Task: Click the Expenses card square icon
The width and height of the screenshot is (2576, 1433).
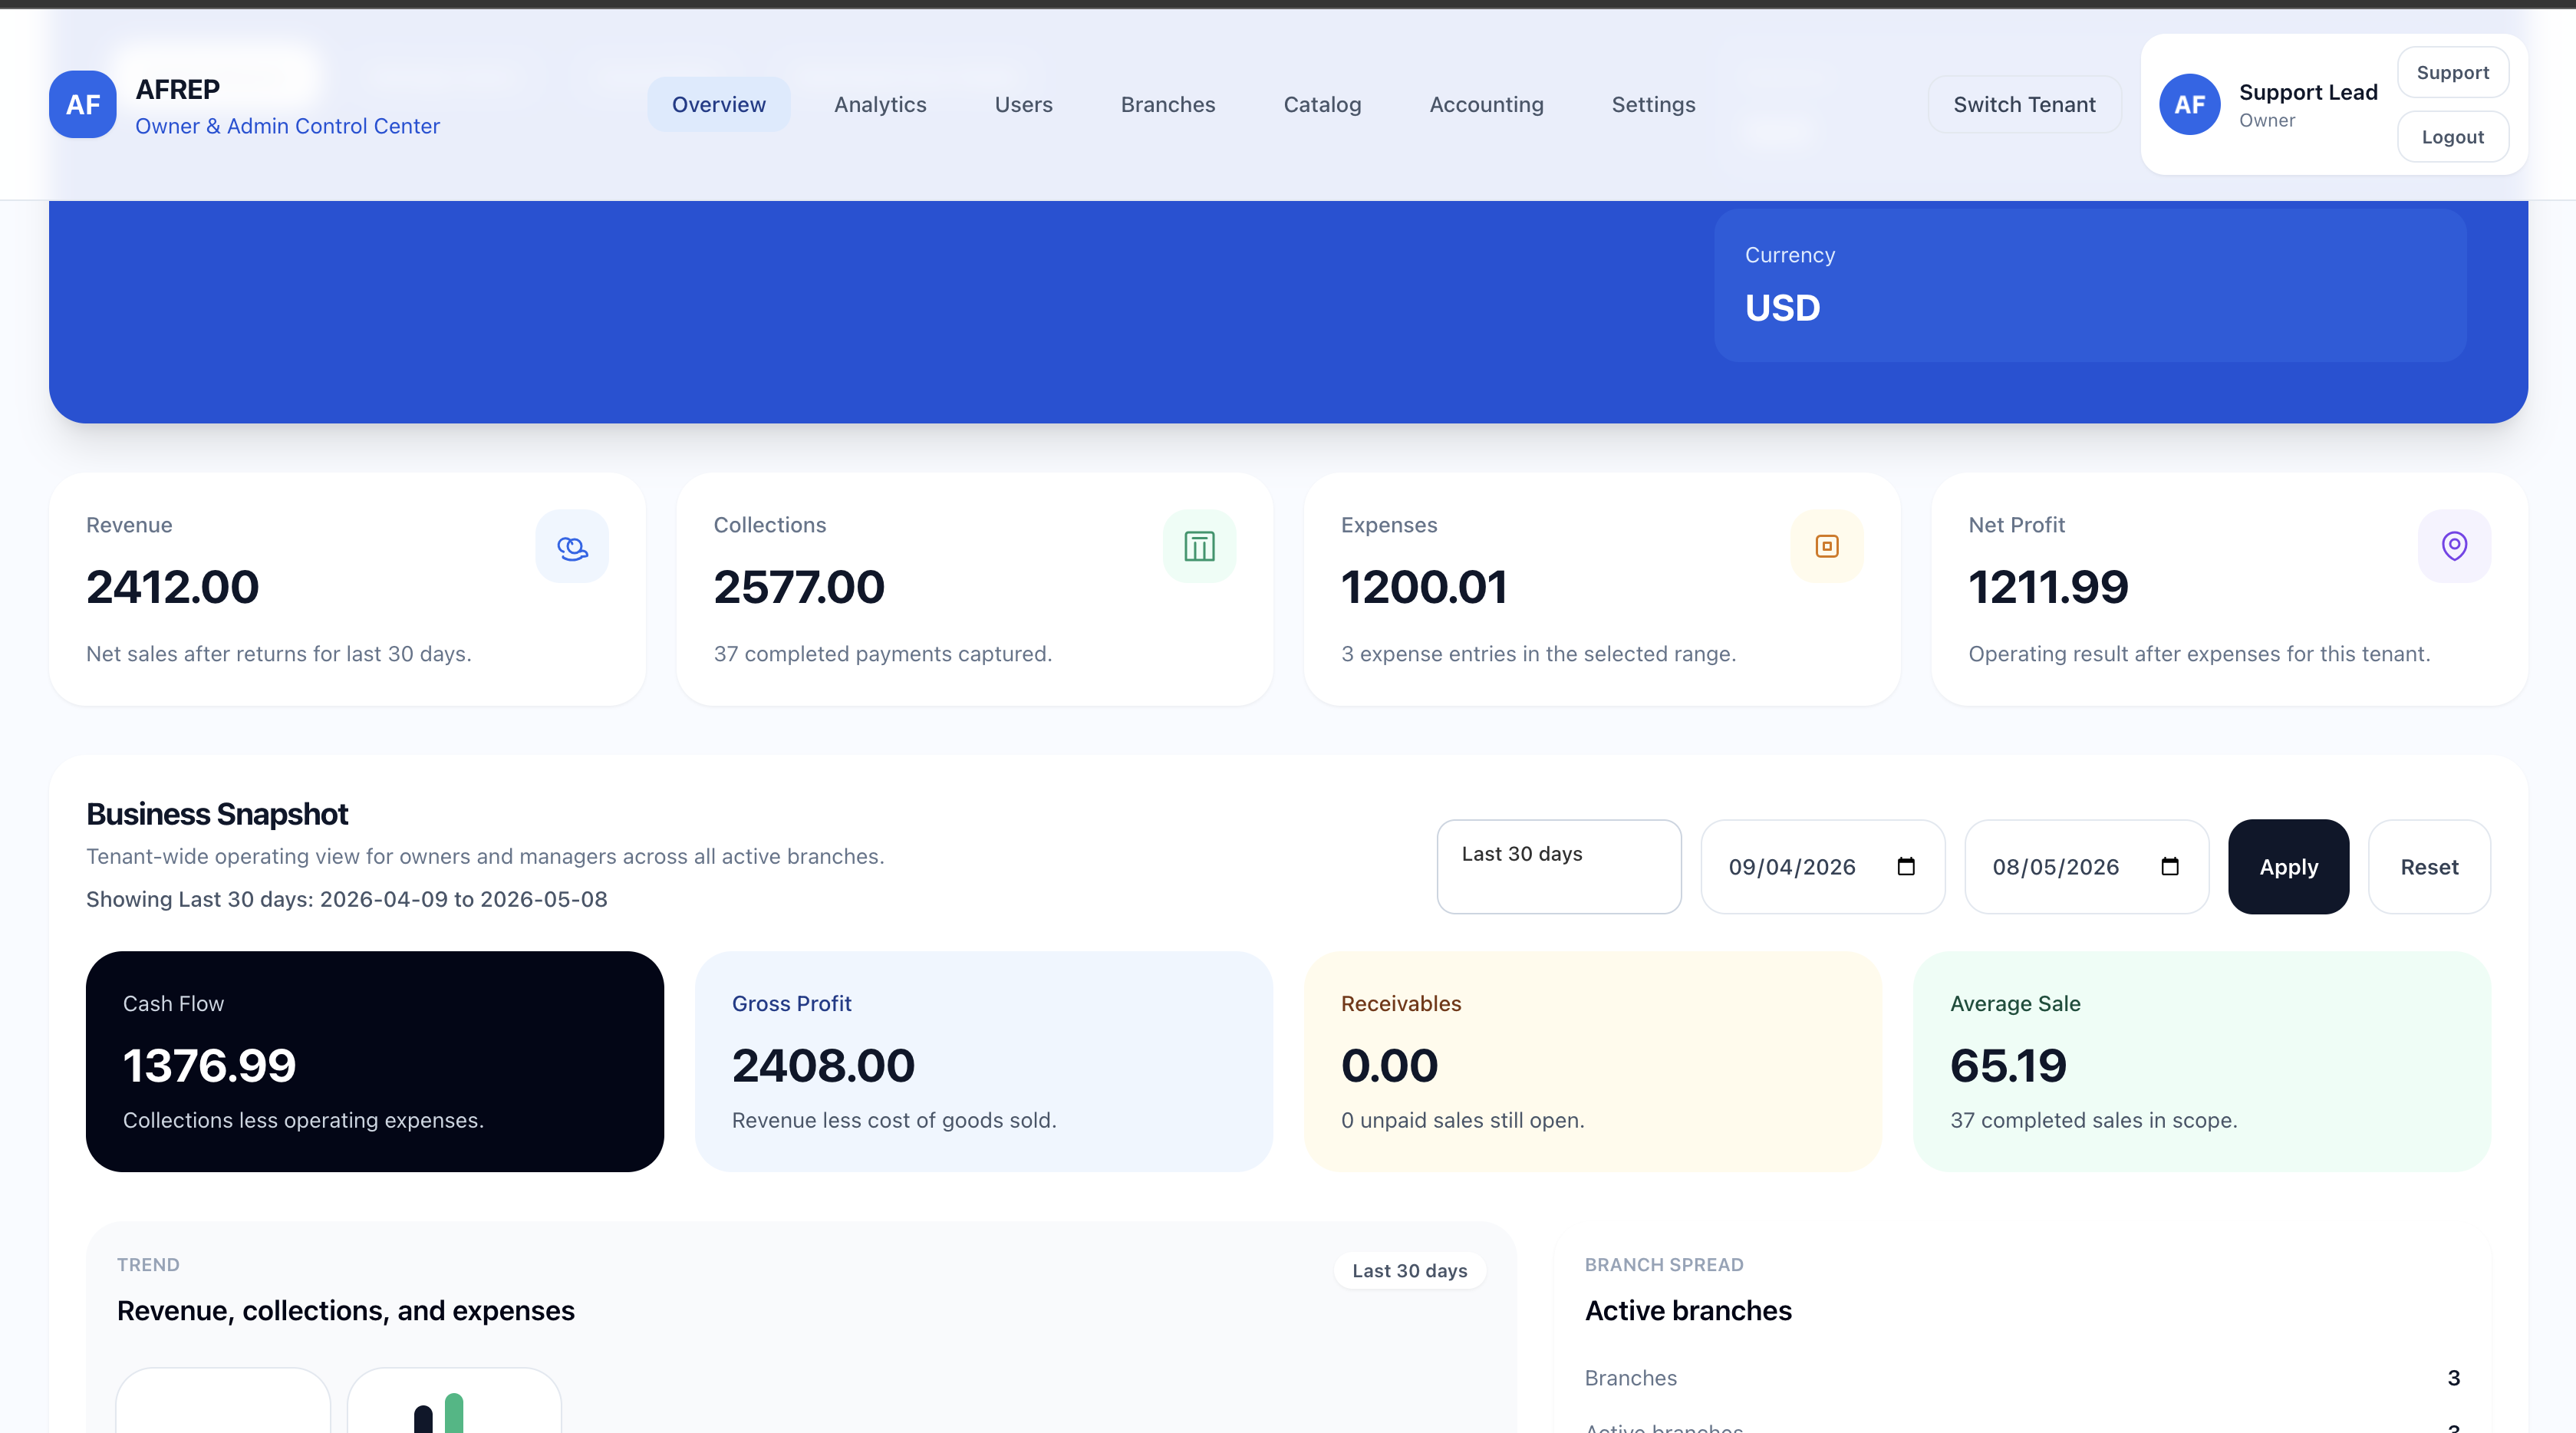Action: click(1827, 547)
